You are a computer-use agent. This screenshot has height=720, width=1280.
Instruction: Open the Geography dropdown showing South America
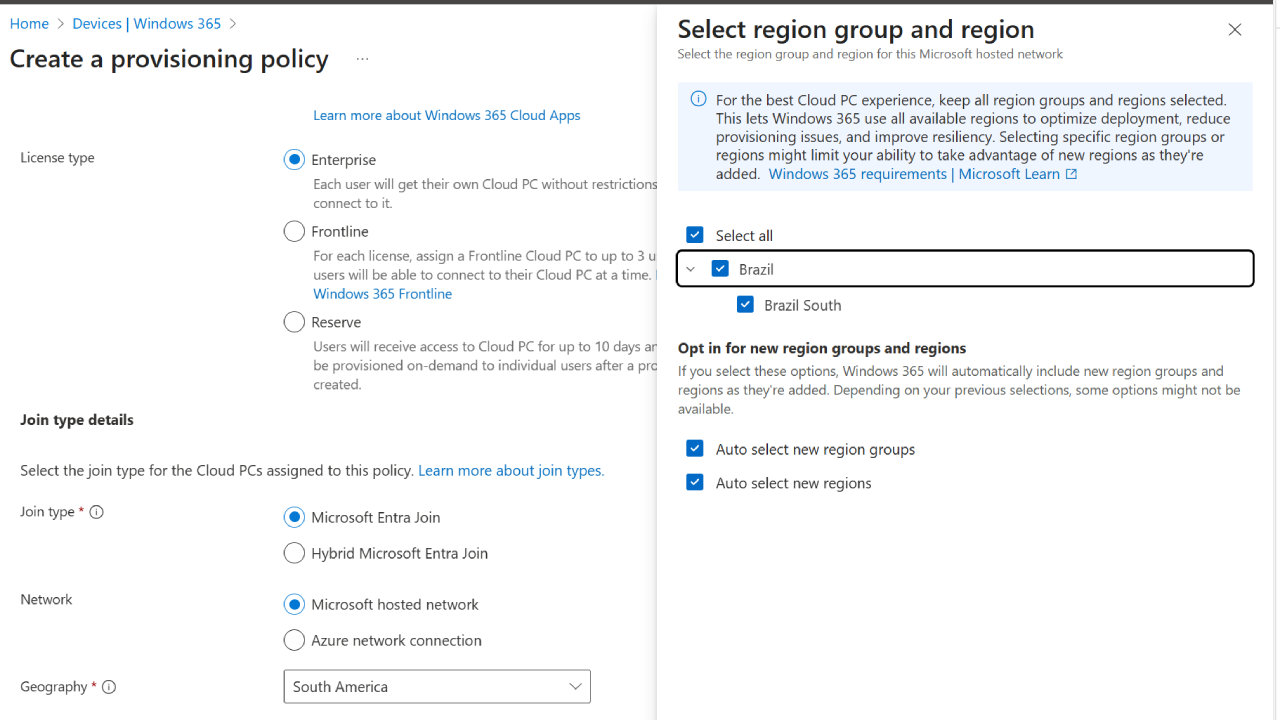coord(437,687)
